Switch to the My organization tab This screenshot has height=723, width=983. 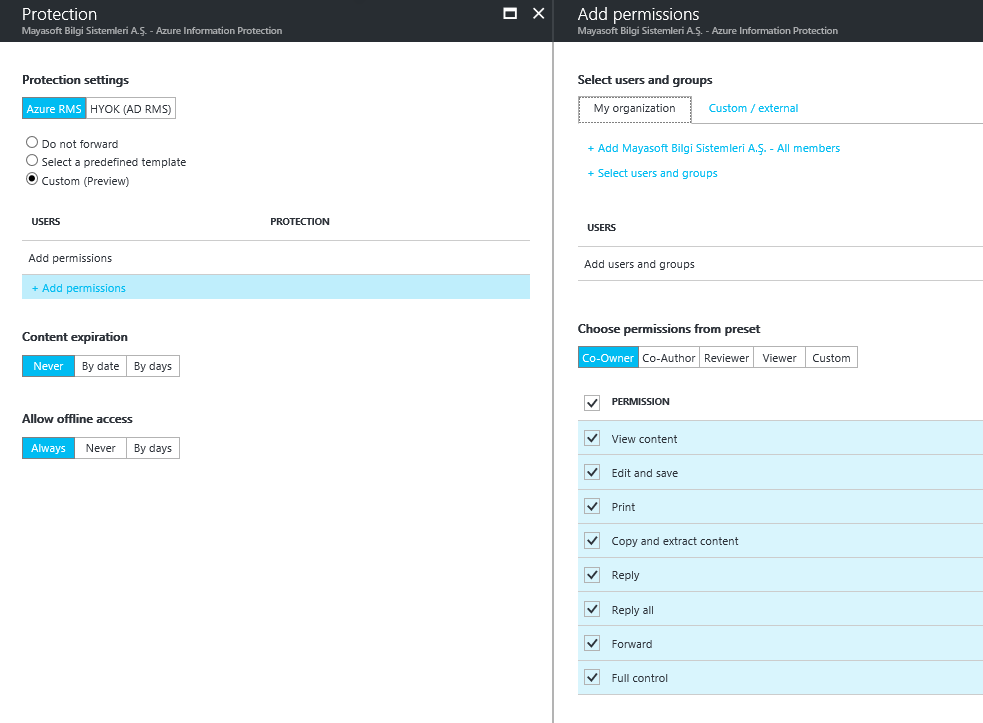pos(634,109)
